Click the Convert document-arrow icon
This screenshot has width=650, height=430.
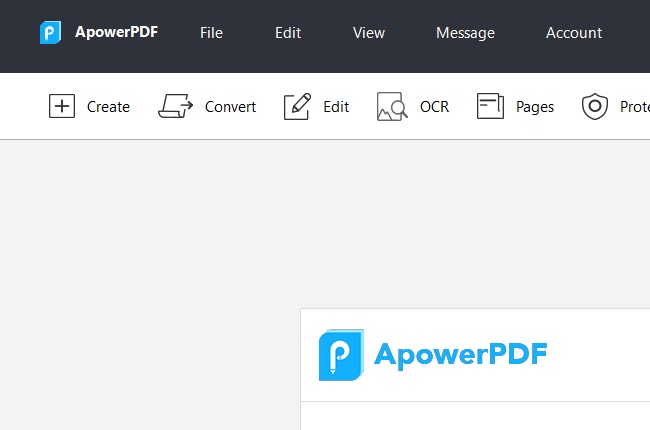tap(175, 106)
